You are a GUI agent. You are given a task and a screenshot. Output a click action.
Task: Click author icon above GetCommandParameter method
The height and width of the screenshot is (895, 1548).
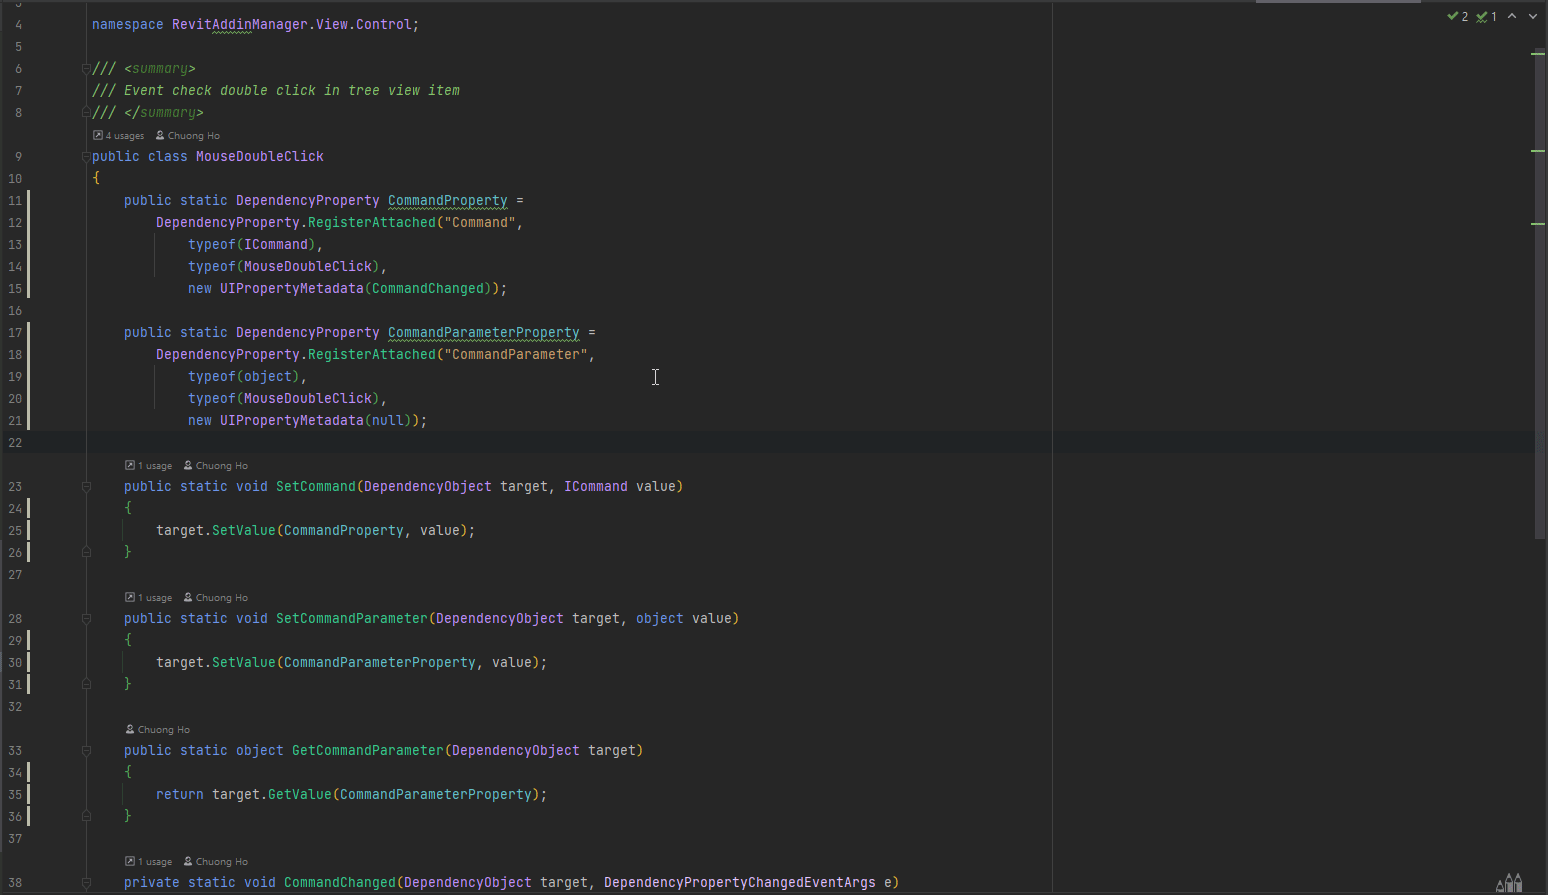[x=130, y=729]
